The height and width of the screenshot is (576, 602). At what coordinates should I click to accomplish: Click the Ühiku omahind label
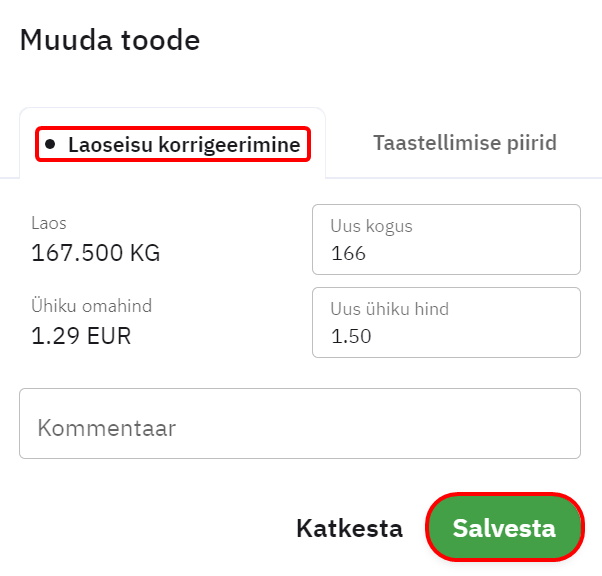[92, 306]
